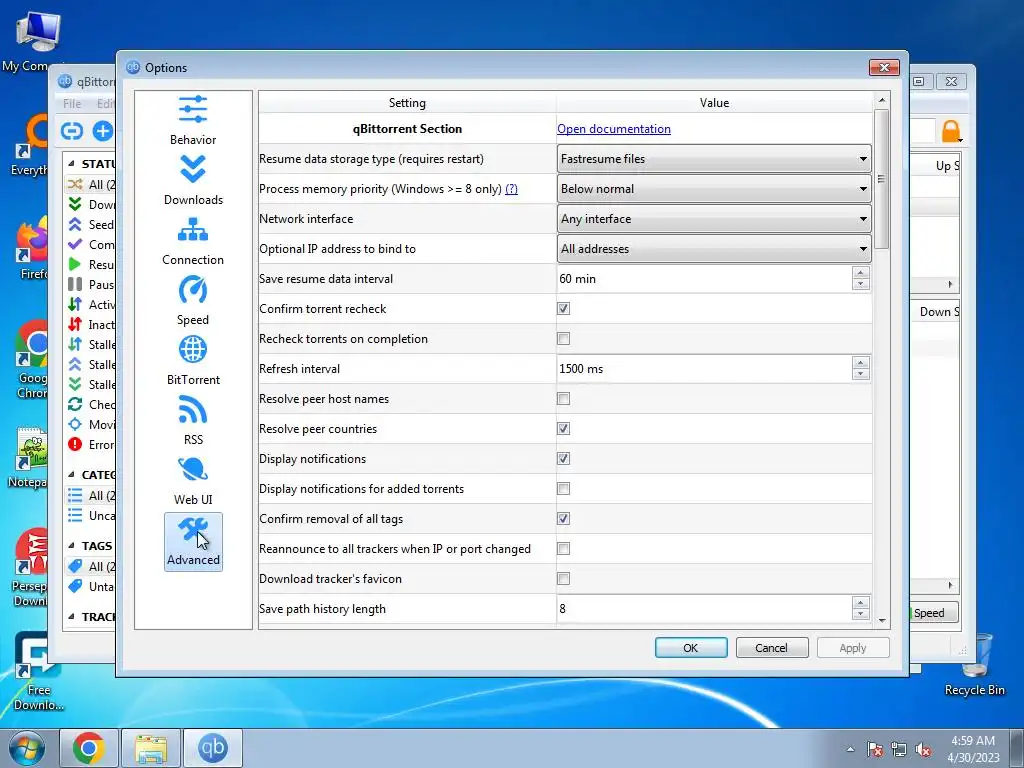Open the RSS options page
Screen dimensions: 1024x768
click(x=193, y=421)
